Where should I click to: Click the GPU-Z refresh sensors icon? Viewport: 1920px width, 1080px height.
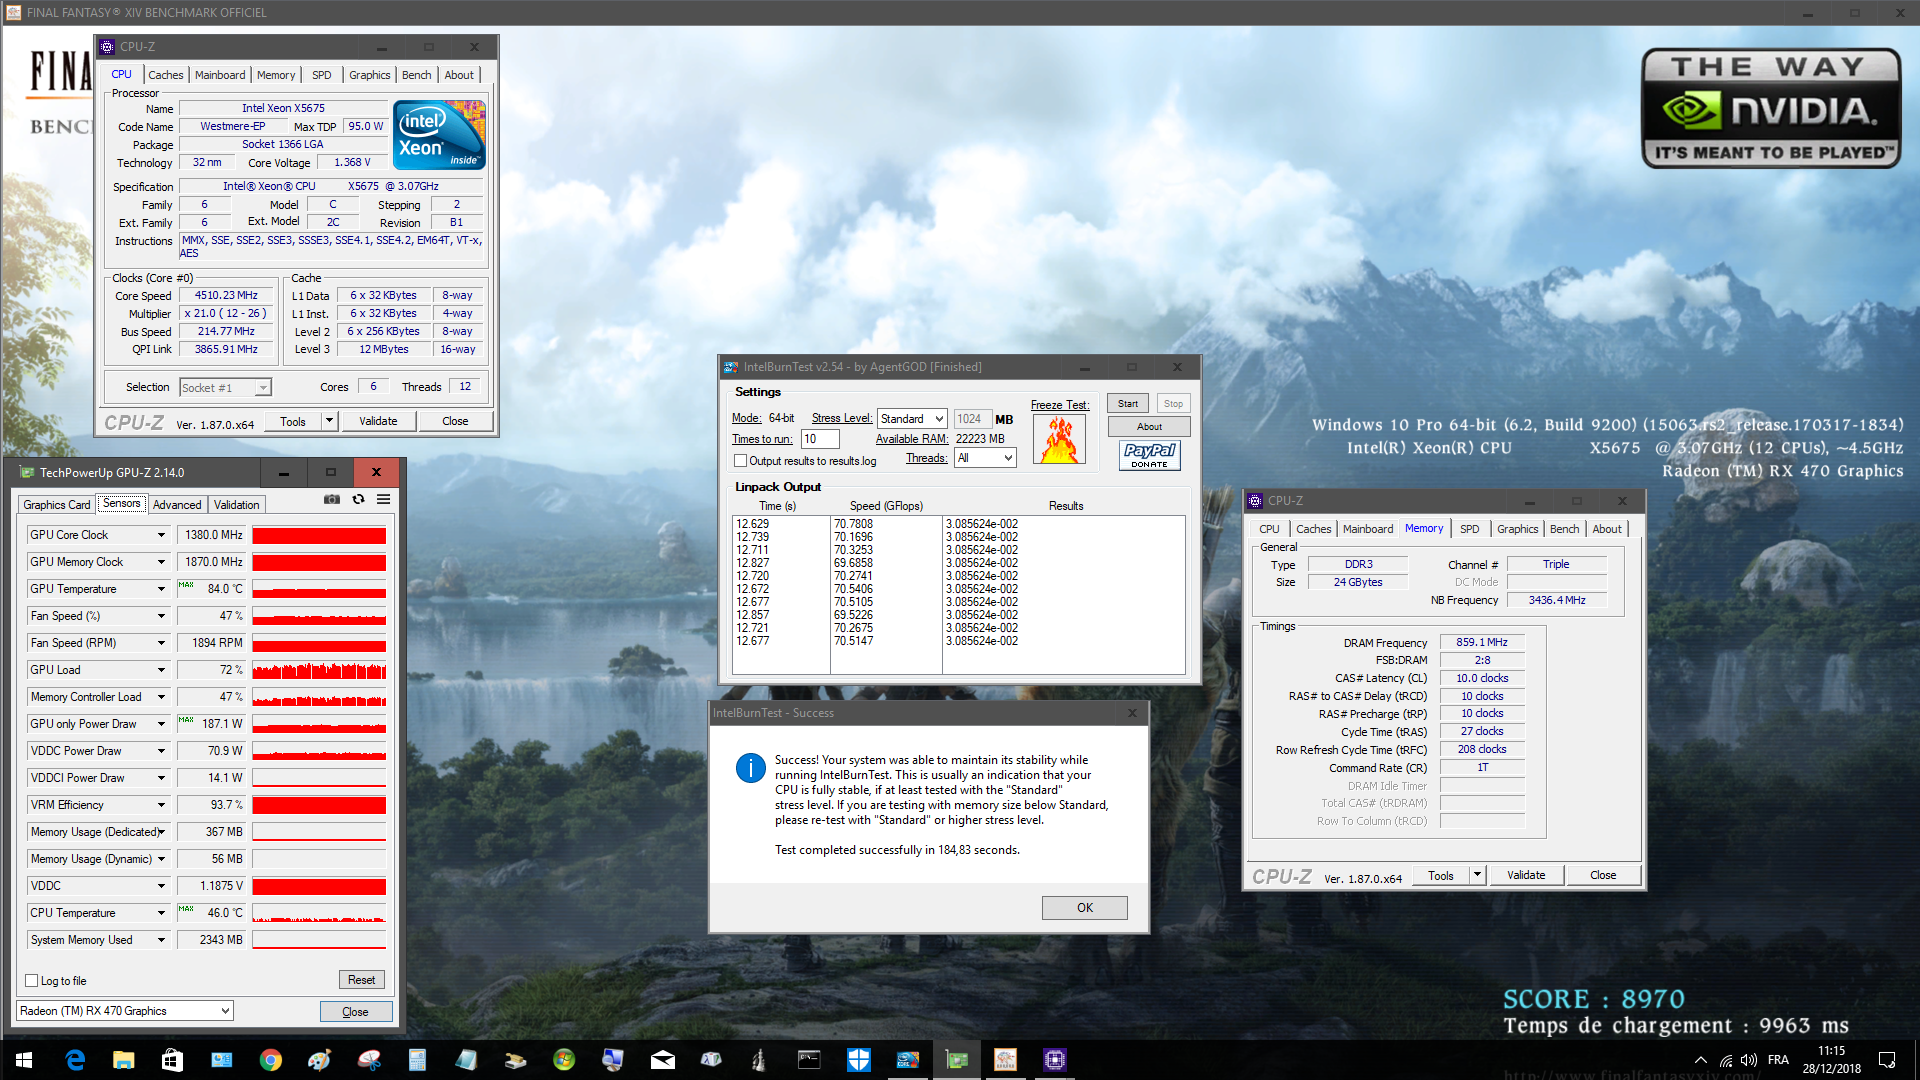(358, 500)
